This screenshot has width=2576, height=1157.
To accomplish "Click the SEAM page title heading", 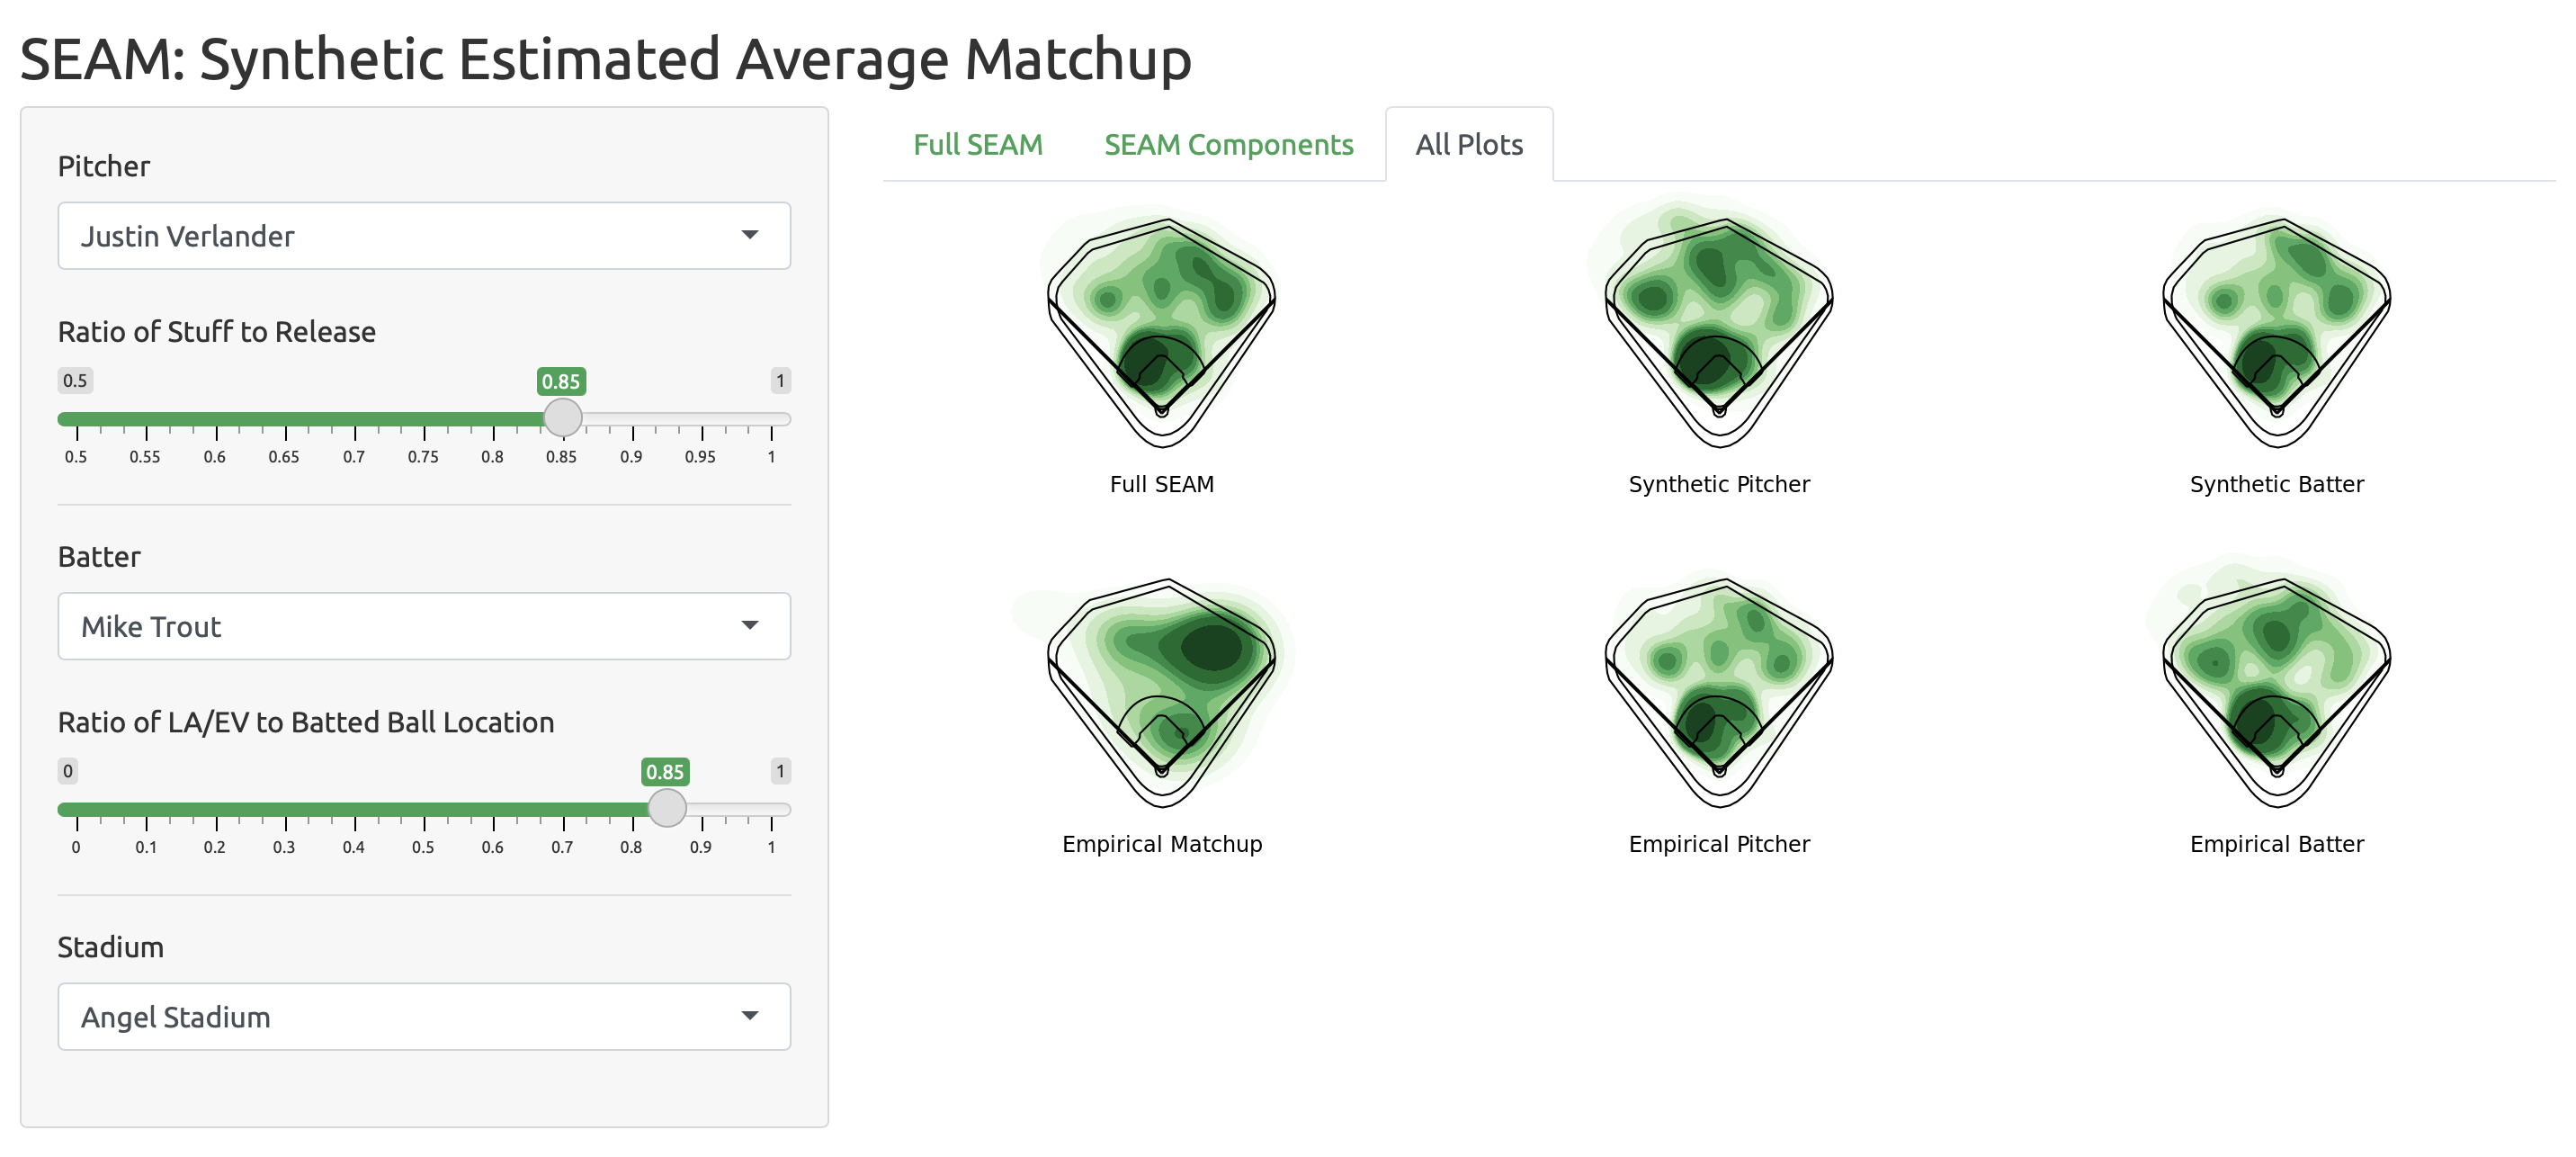I will pos(605,58).
